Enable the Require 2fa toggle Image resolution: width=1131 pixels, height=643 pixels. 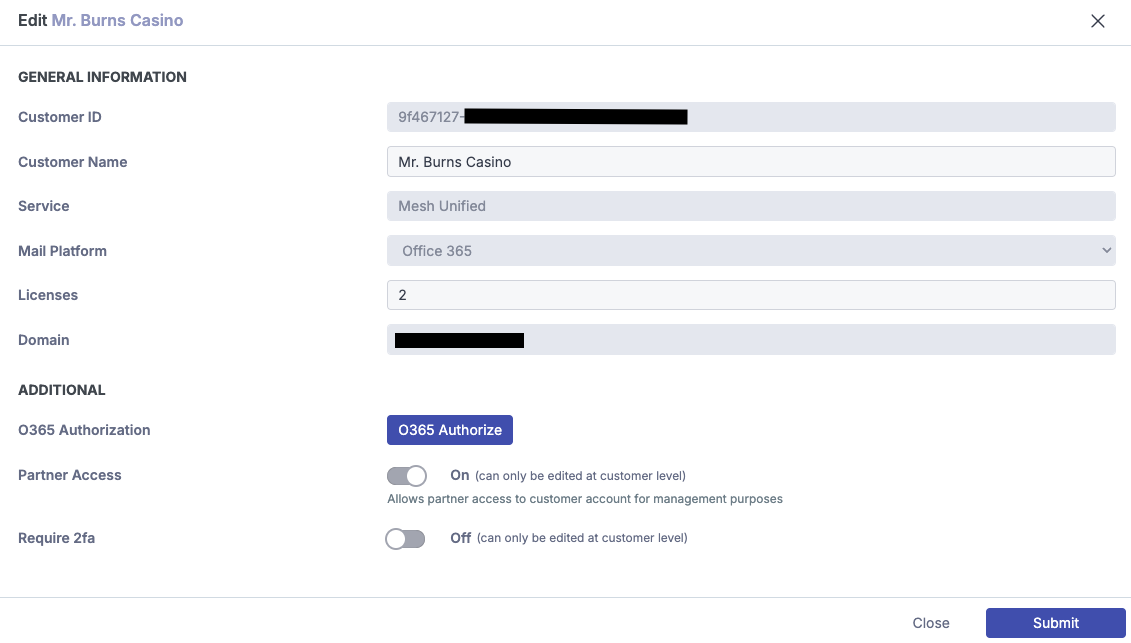(x=405, y=538)
